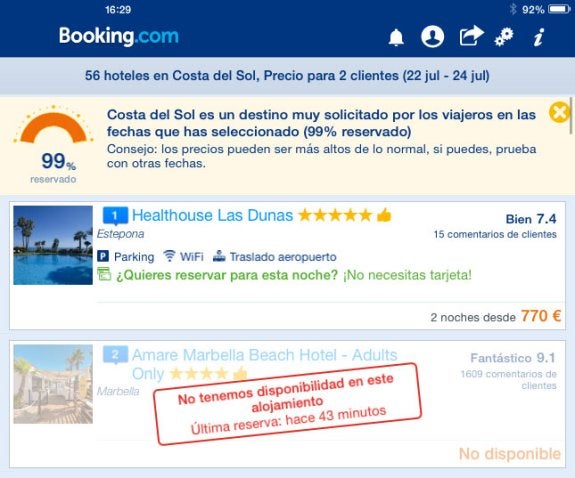The width and height of the screenshot is (575, 478).
Task: Dismiss the 99% reservado banner
Action: click(558, 112)
